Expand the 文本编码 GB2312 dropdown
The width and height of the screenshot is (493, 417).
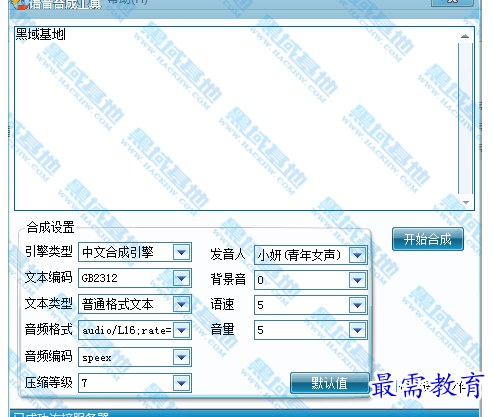181,278
